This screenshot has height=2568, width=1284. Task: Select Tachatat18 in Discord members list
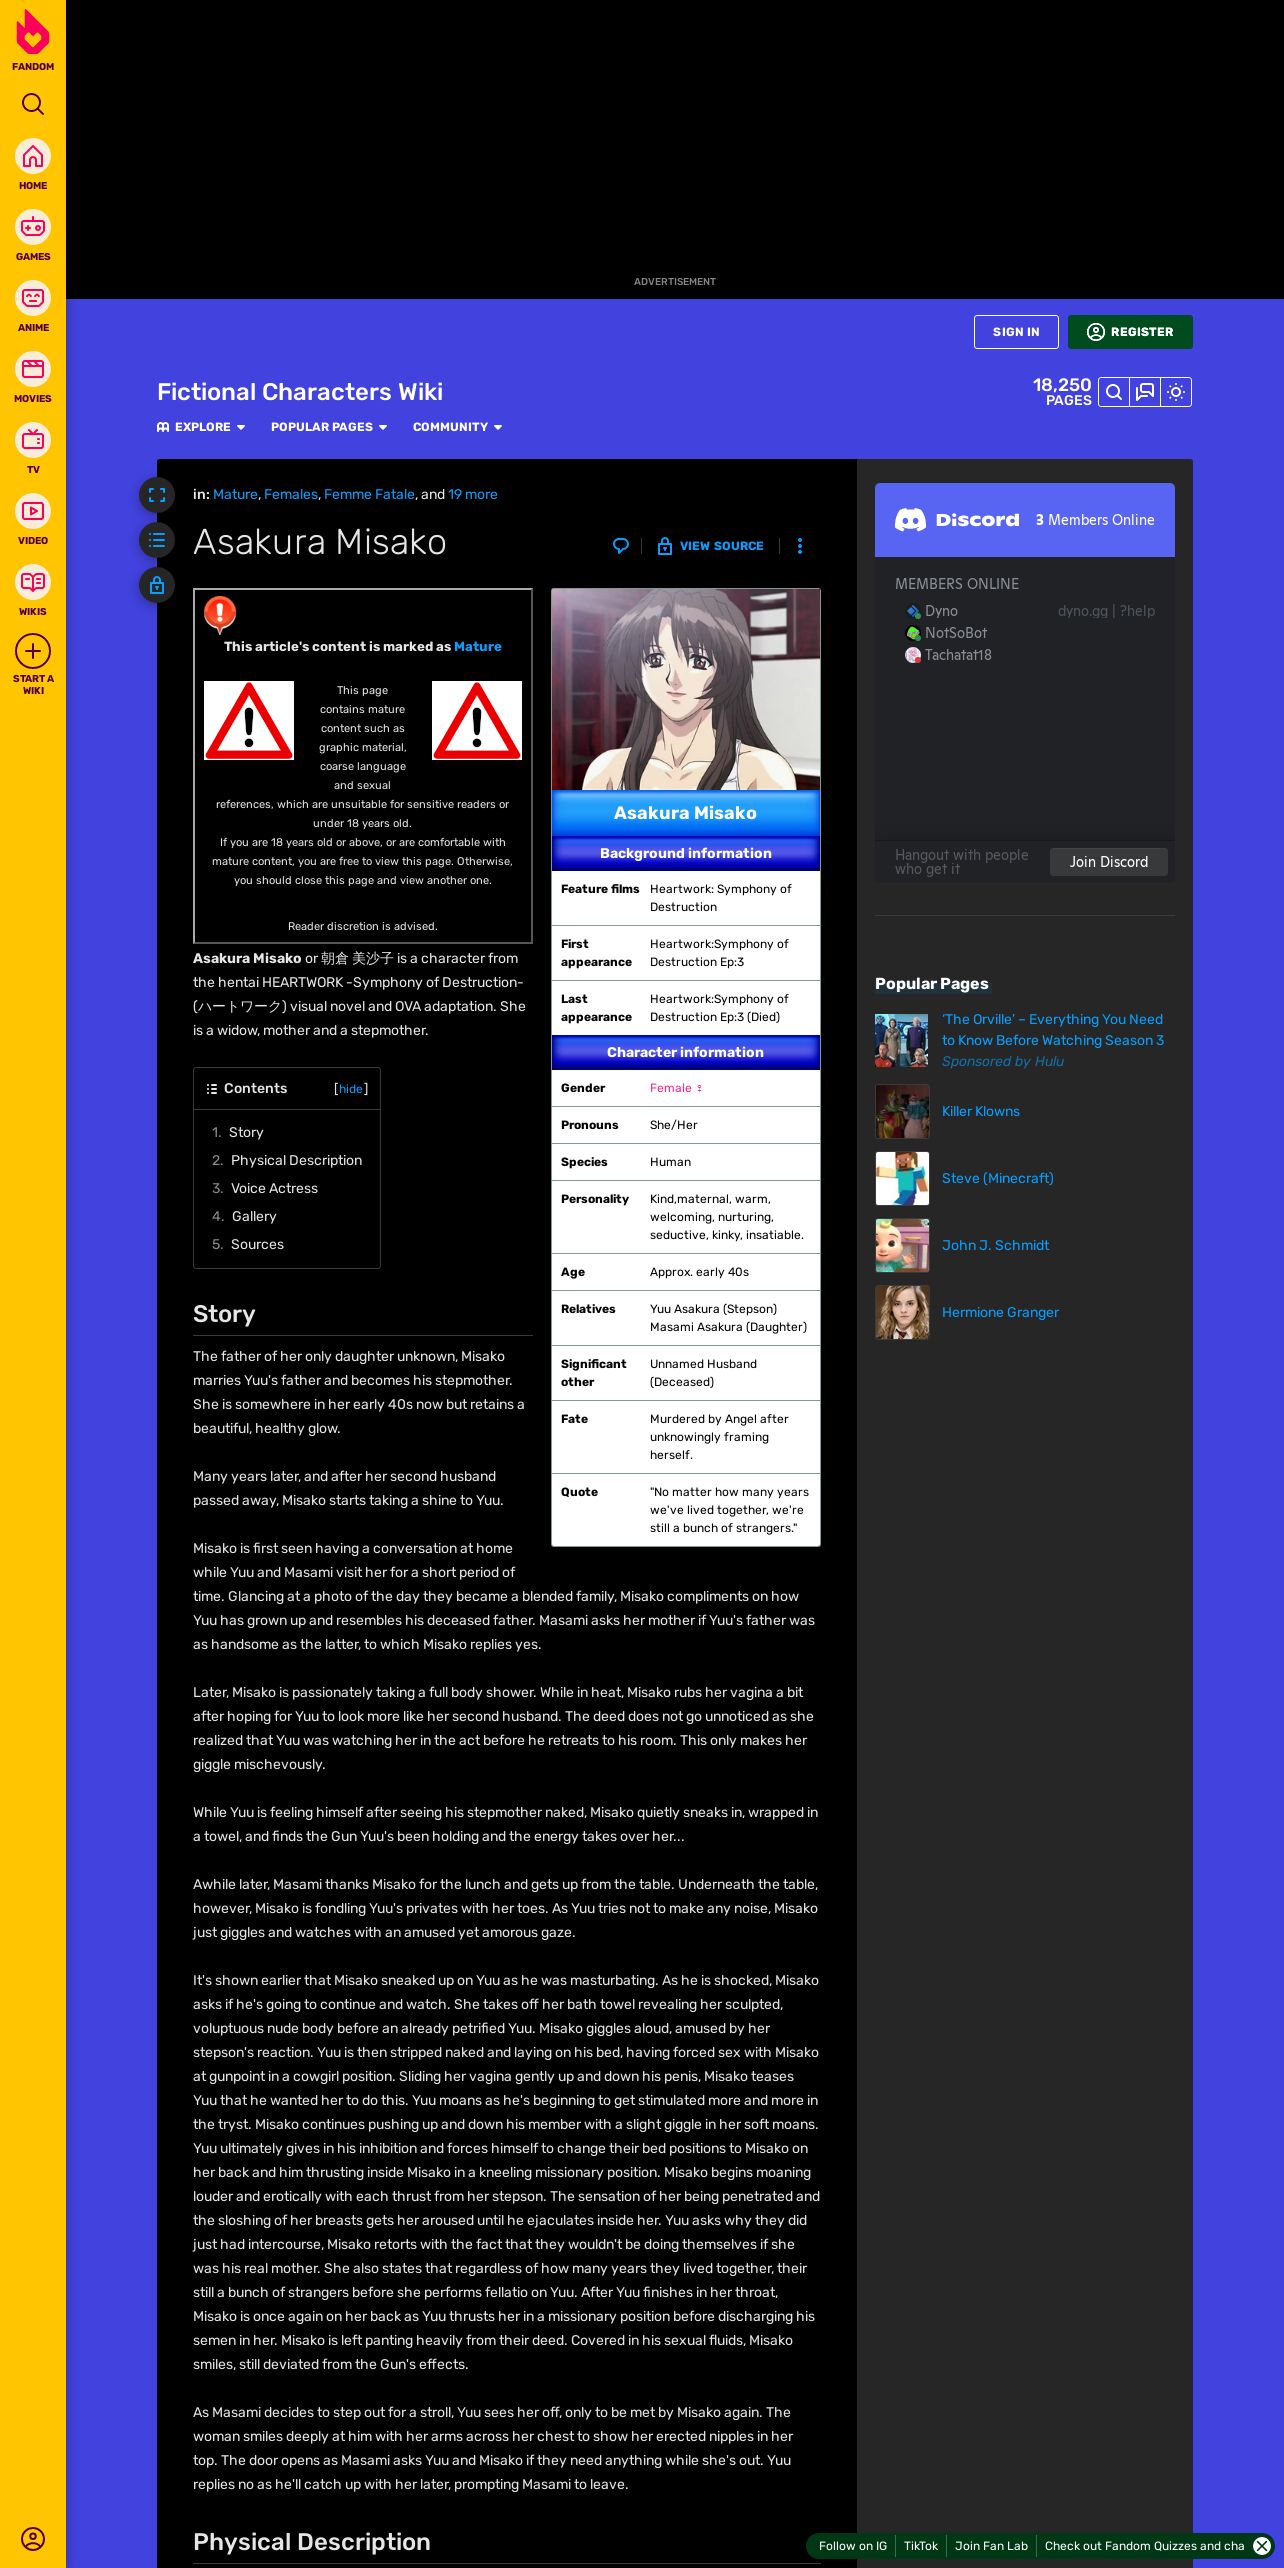948,655
